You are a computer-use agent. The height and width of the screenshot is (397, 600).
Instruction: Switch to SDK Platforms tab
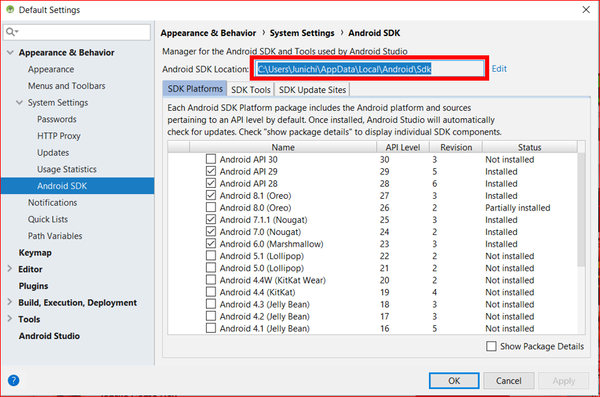195,89
